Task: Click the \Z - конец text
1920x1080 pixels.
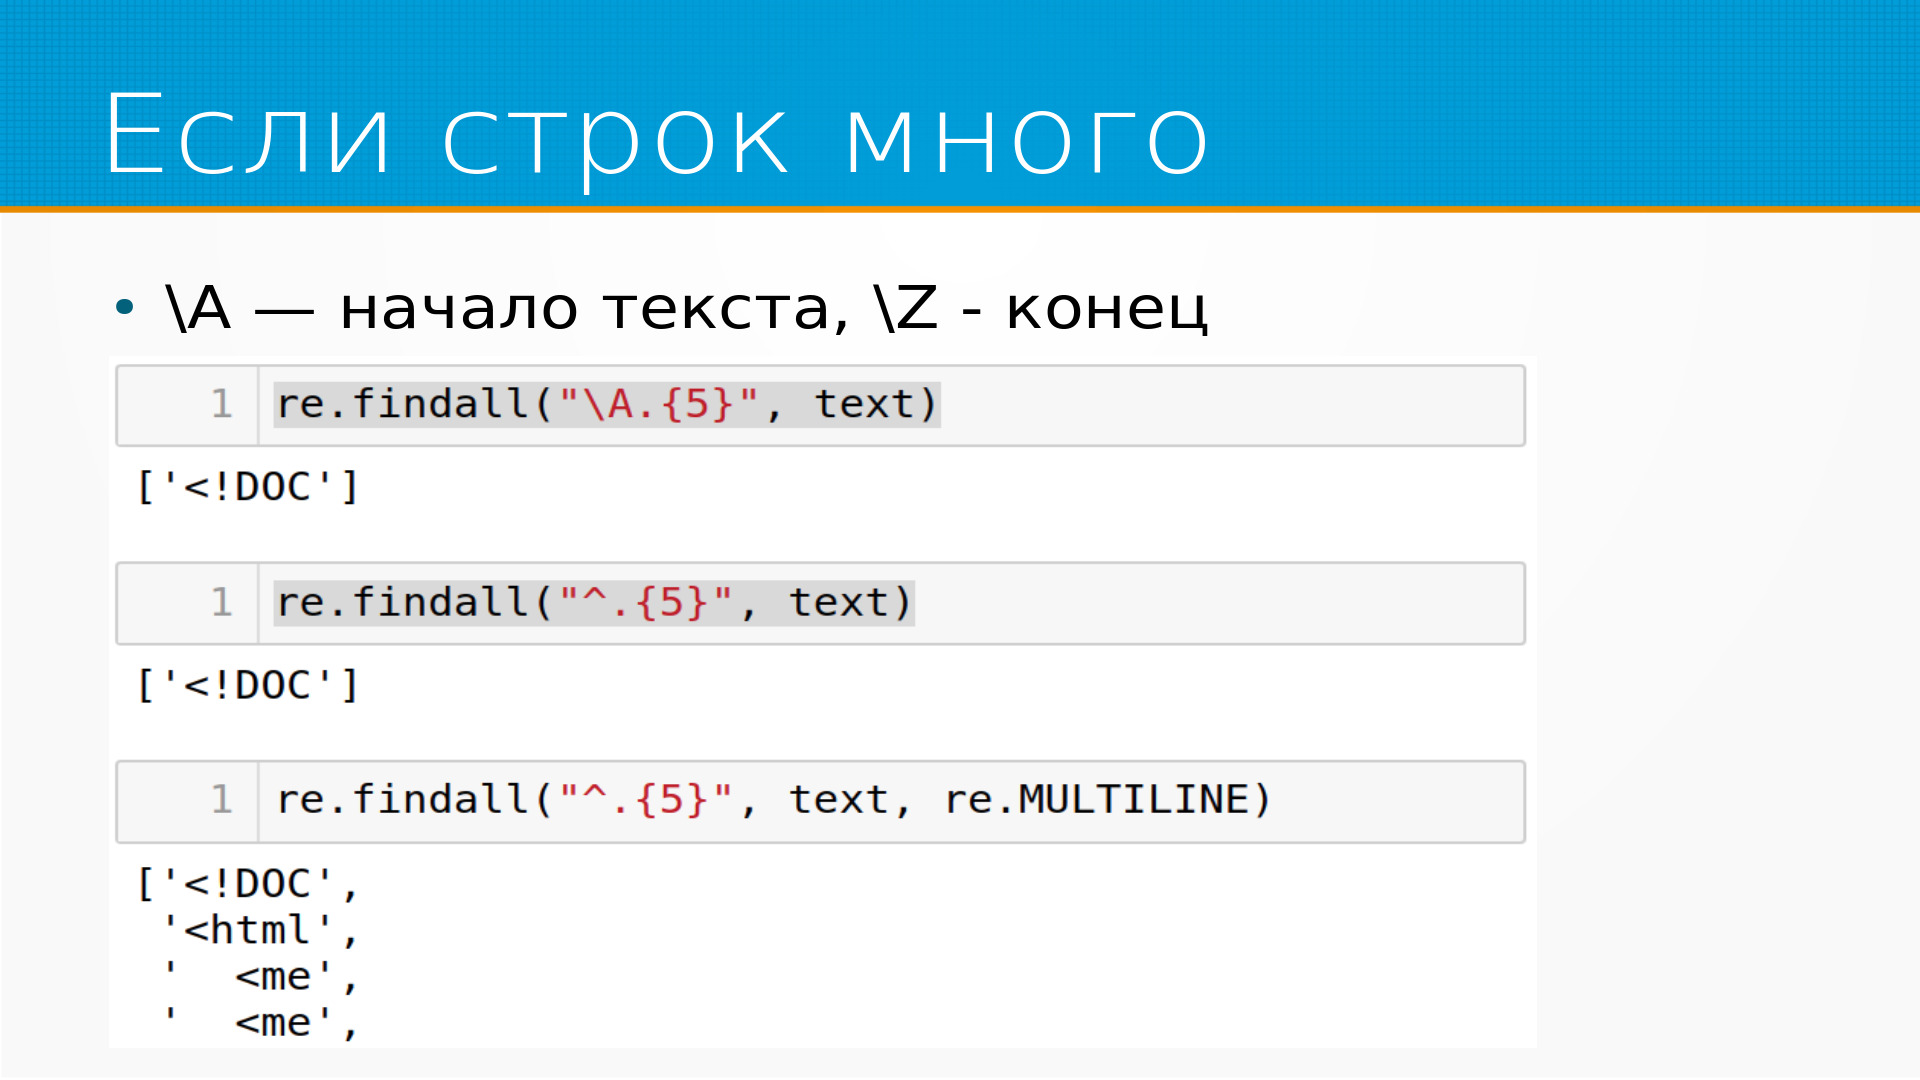Action: [x=1040, y=308]
